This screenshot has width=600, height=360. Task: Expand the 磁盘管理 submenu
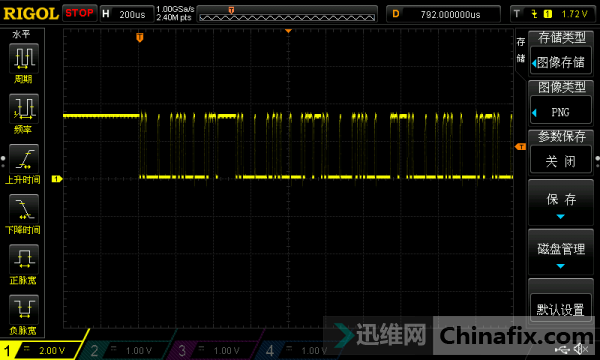561,252
